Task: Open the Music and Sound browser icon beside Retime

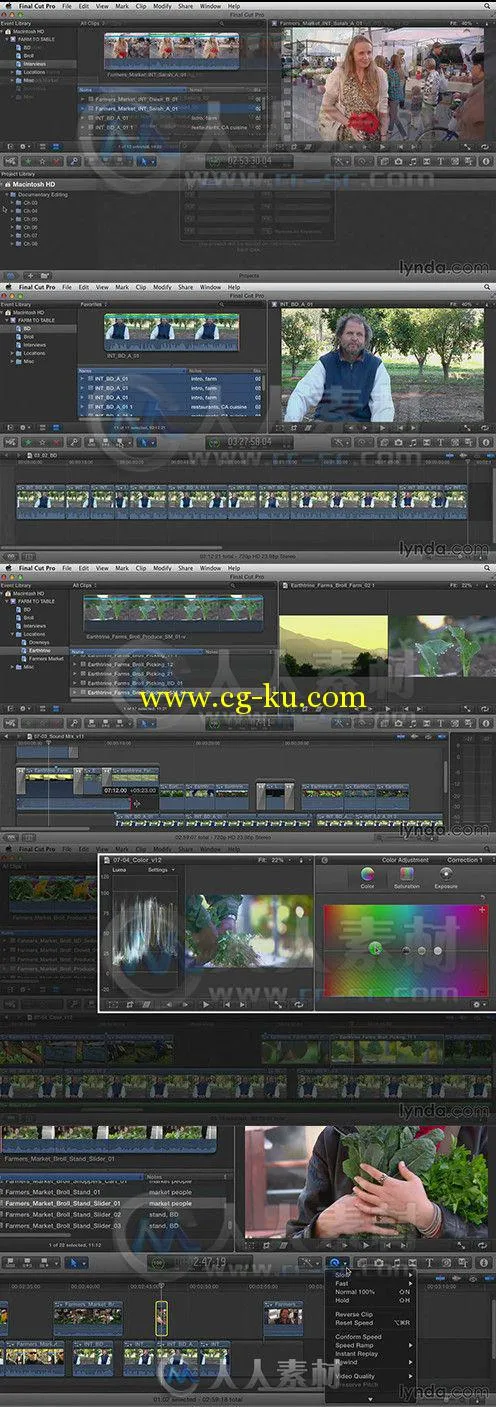Action: tap(396, 1263)
